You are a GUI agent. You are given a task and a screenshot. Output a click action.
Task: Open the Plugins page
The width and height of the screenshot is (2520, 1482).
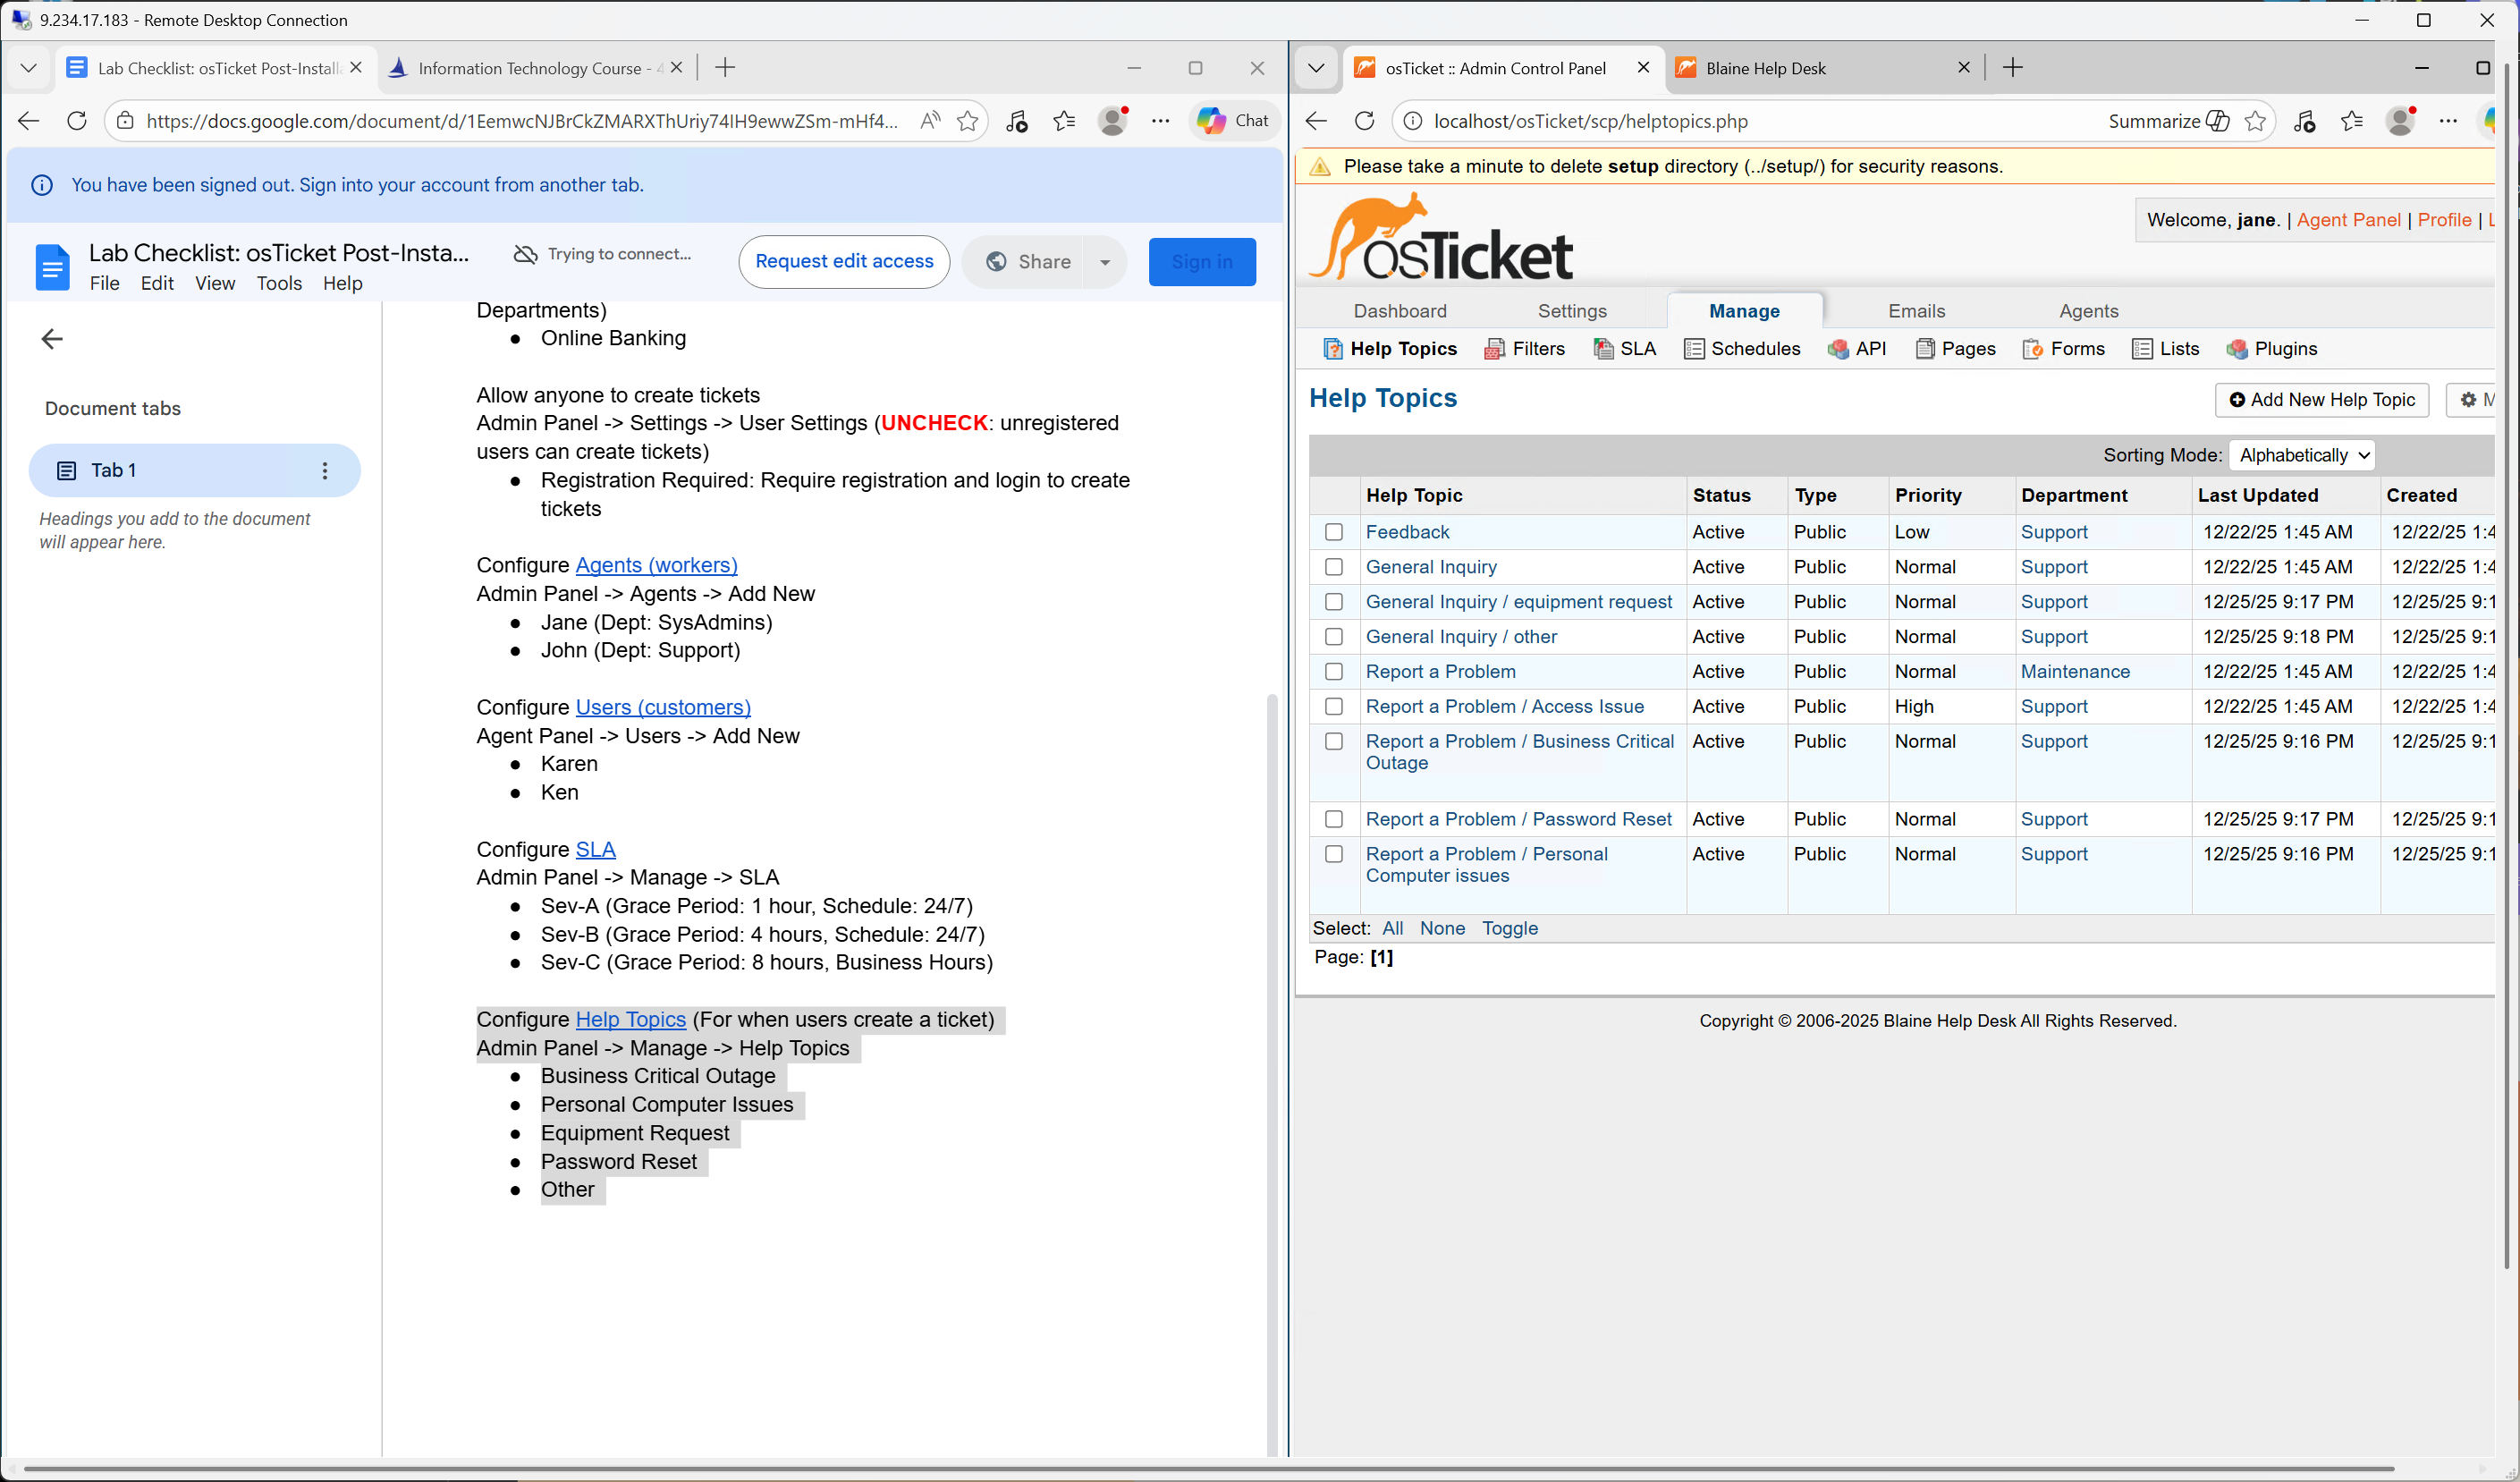coord(2272,349)
